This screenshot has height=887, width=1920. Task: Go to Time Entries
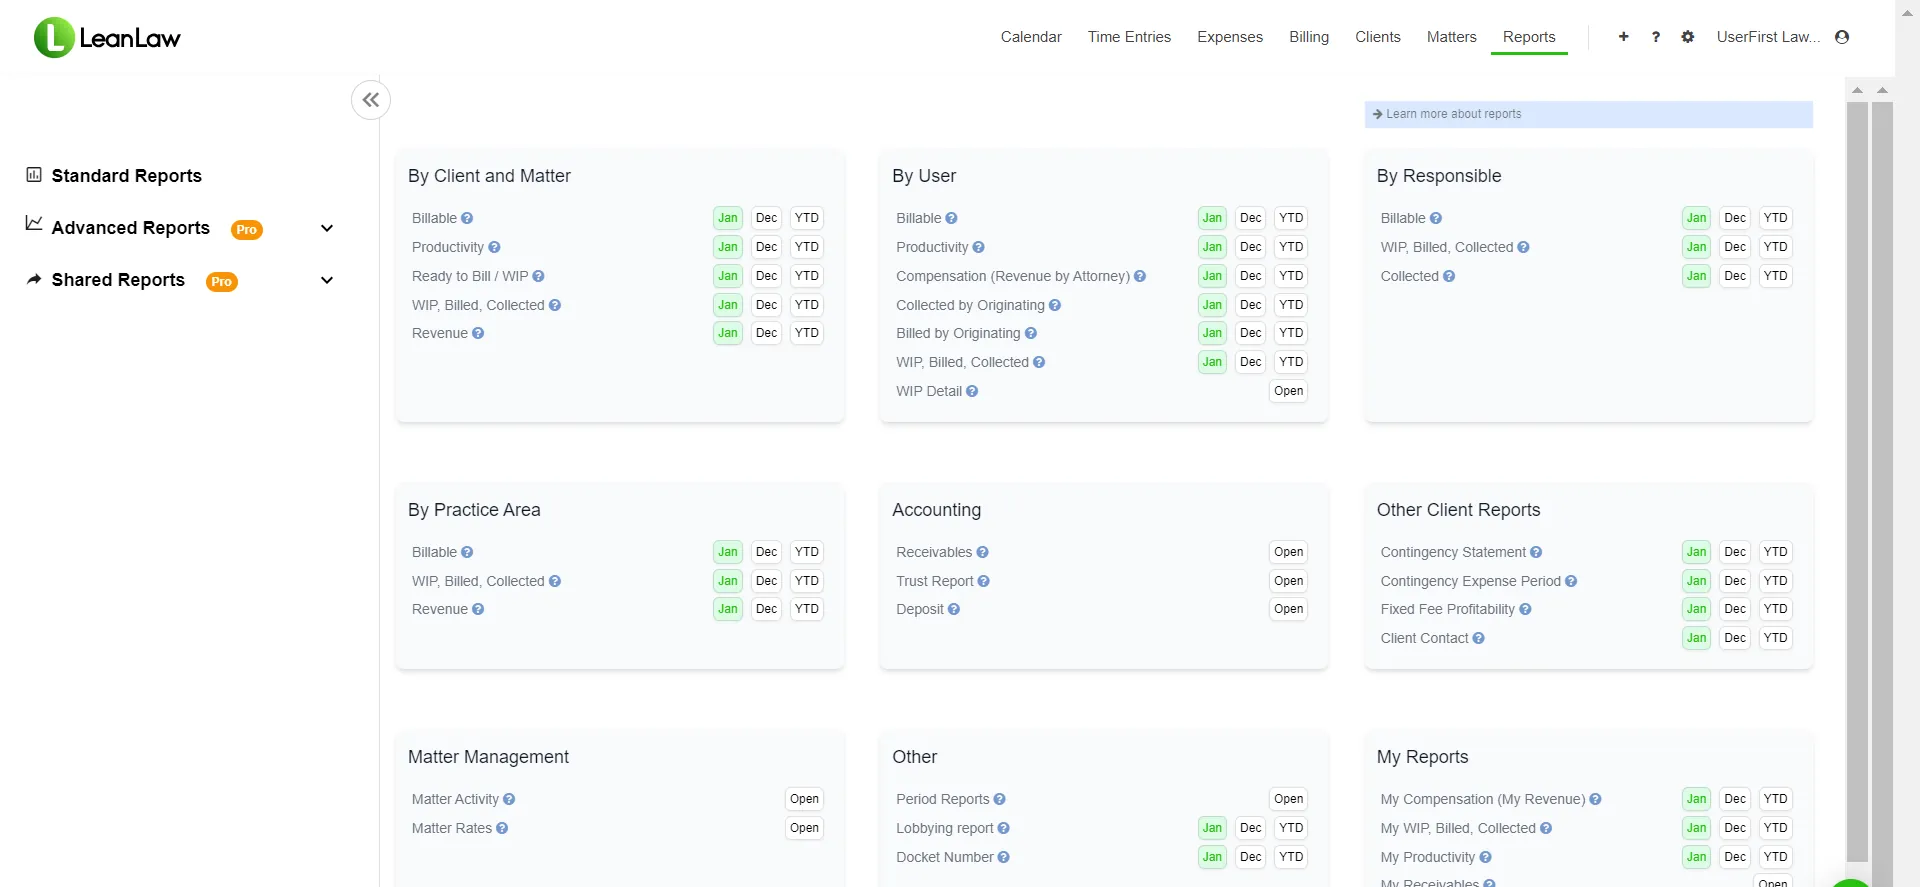tap(1129, 37)
